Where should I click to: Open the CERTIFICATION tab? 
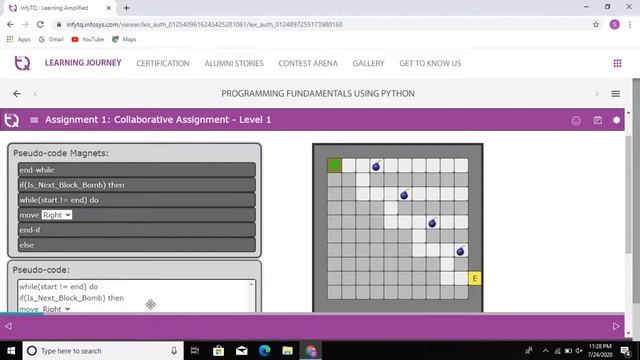click(x=163, y=63)
